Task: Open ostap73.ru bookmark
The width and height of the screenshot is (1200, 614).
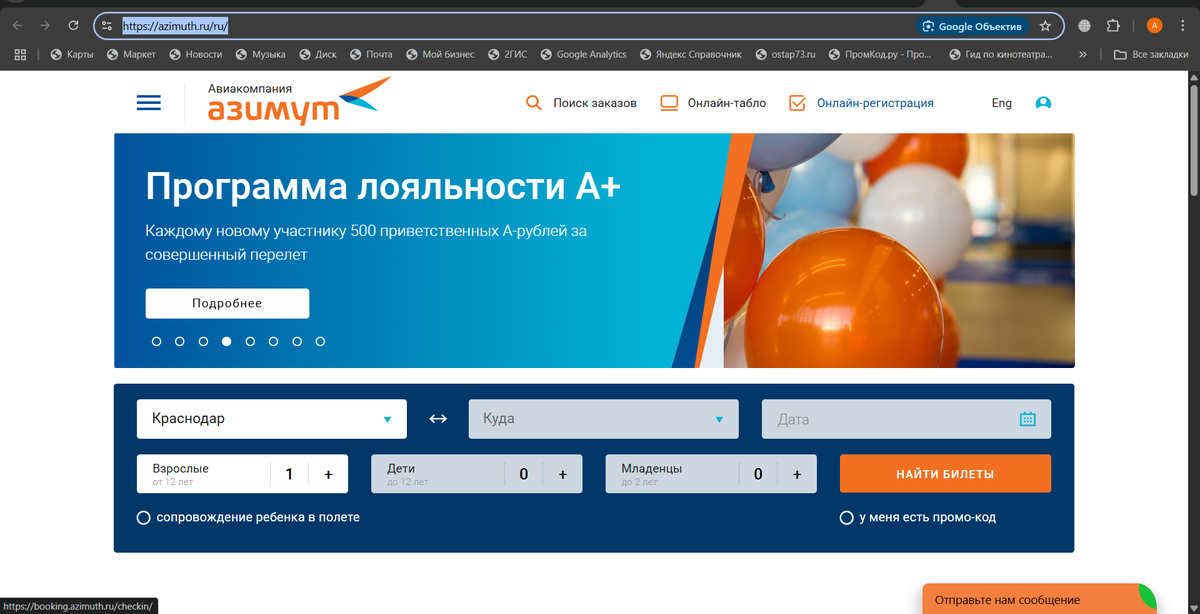Action: pyautogui.click(x=787, y=55)
